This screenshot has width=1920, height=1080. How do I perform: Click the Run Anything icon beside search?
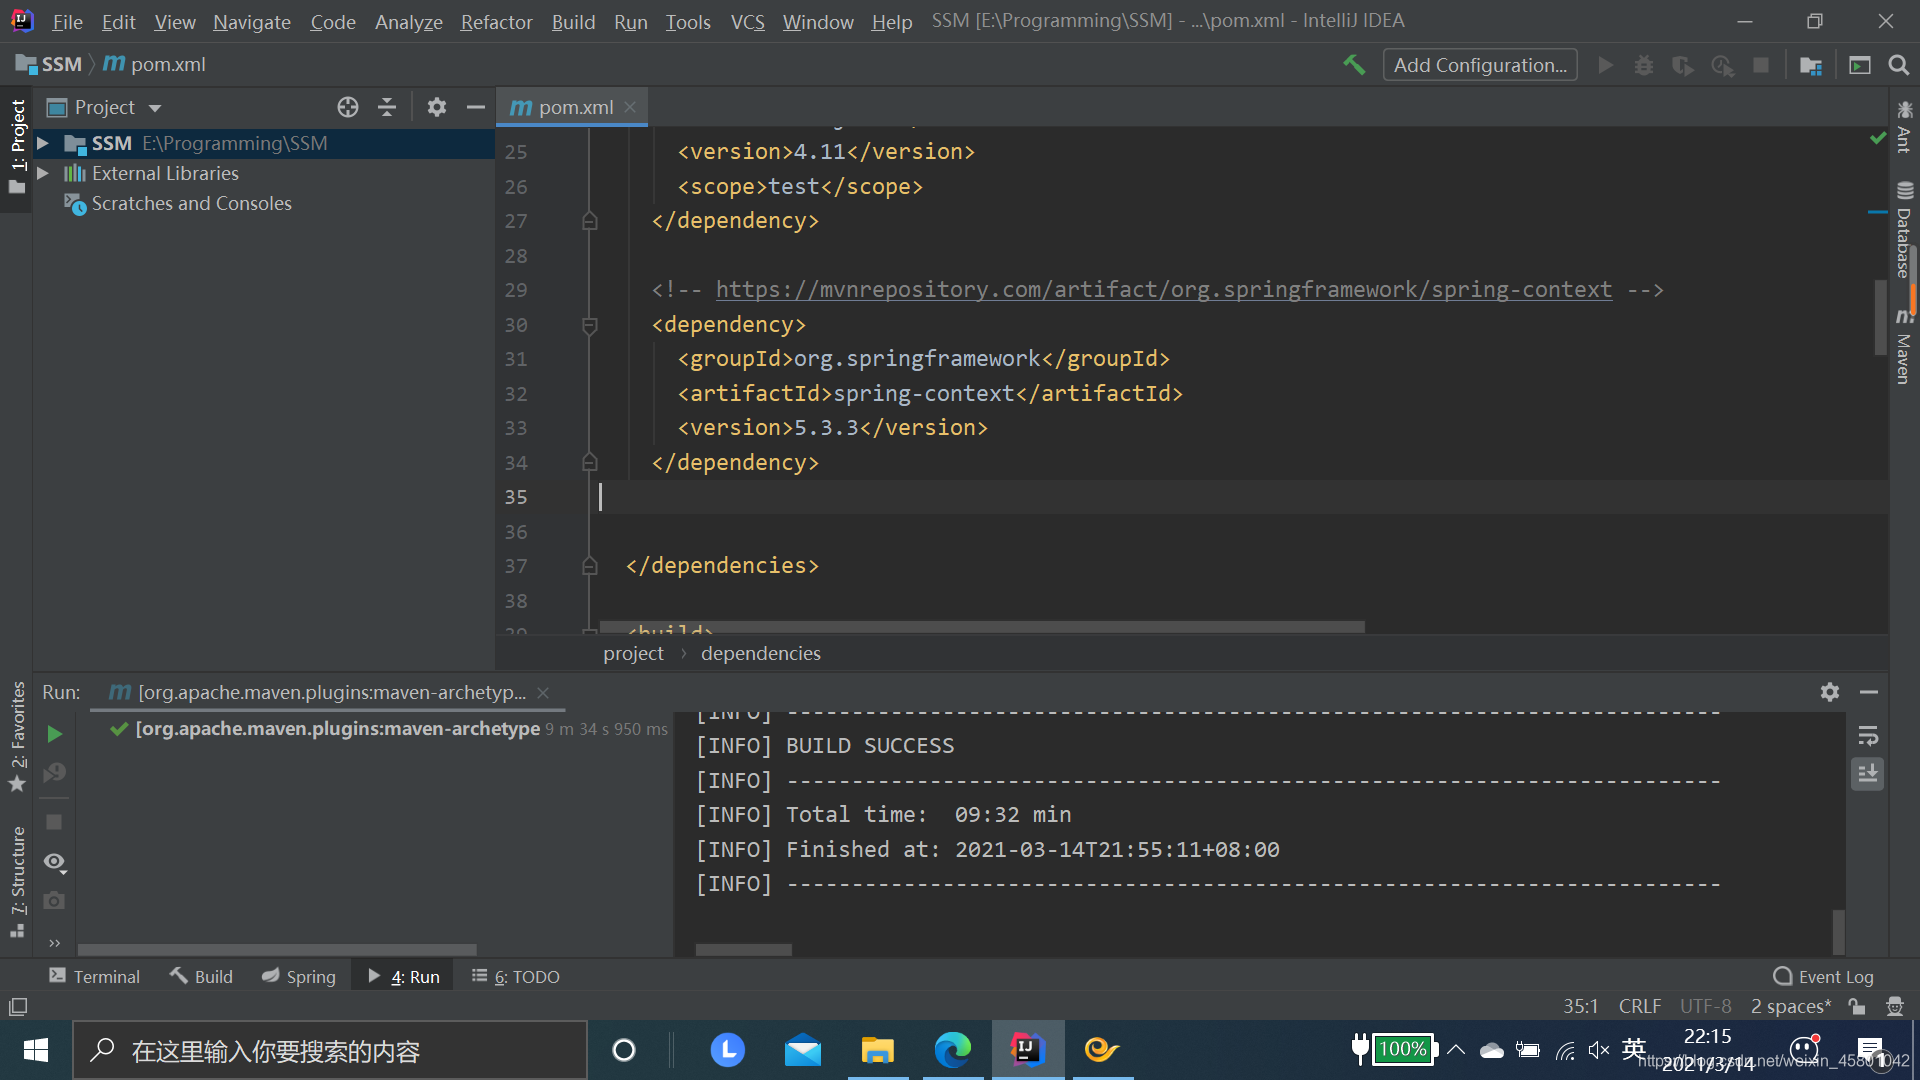coord(1860,65)
